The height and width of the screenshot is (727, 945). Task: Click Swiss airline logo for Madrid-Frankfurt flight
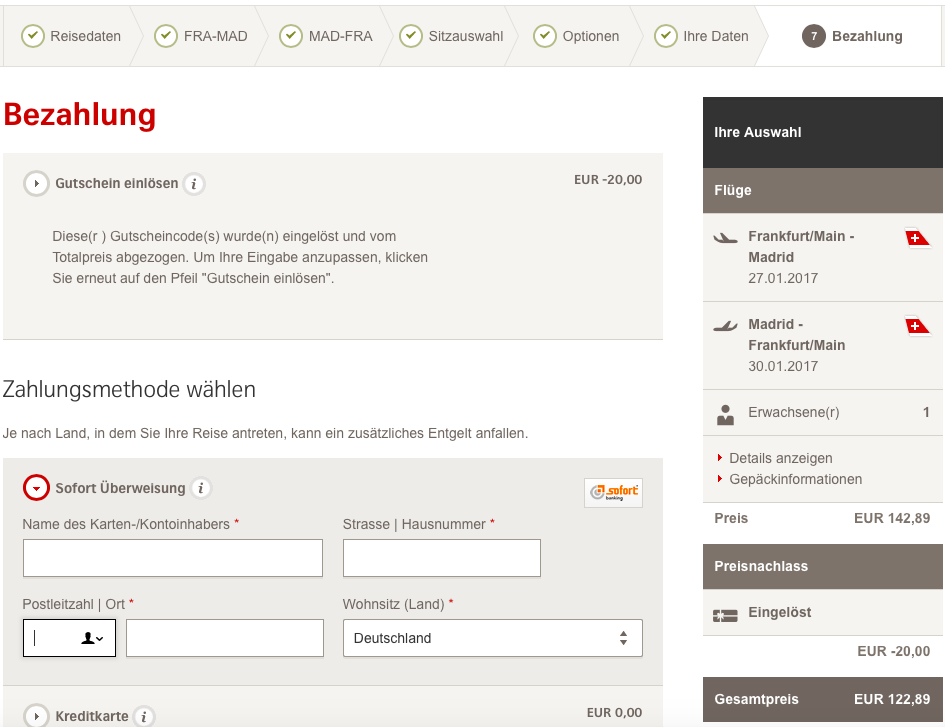pyautogui.click(x=917, y=326)
